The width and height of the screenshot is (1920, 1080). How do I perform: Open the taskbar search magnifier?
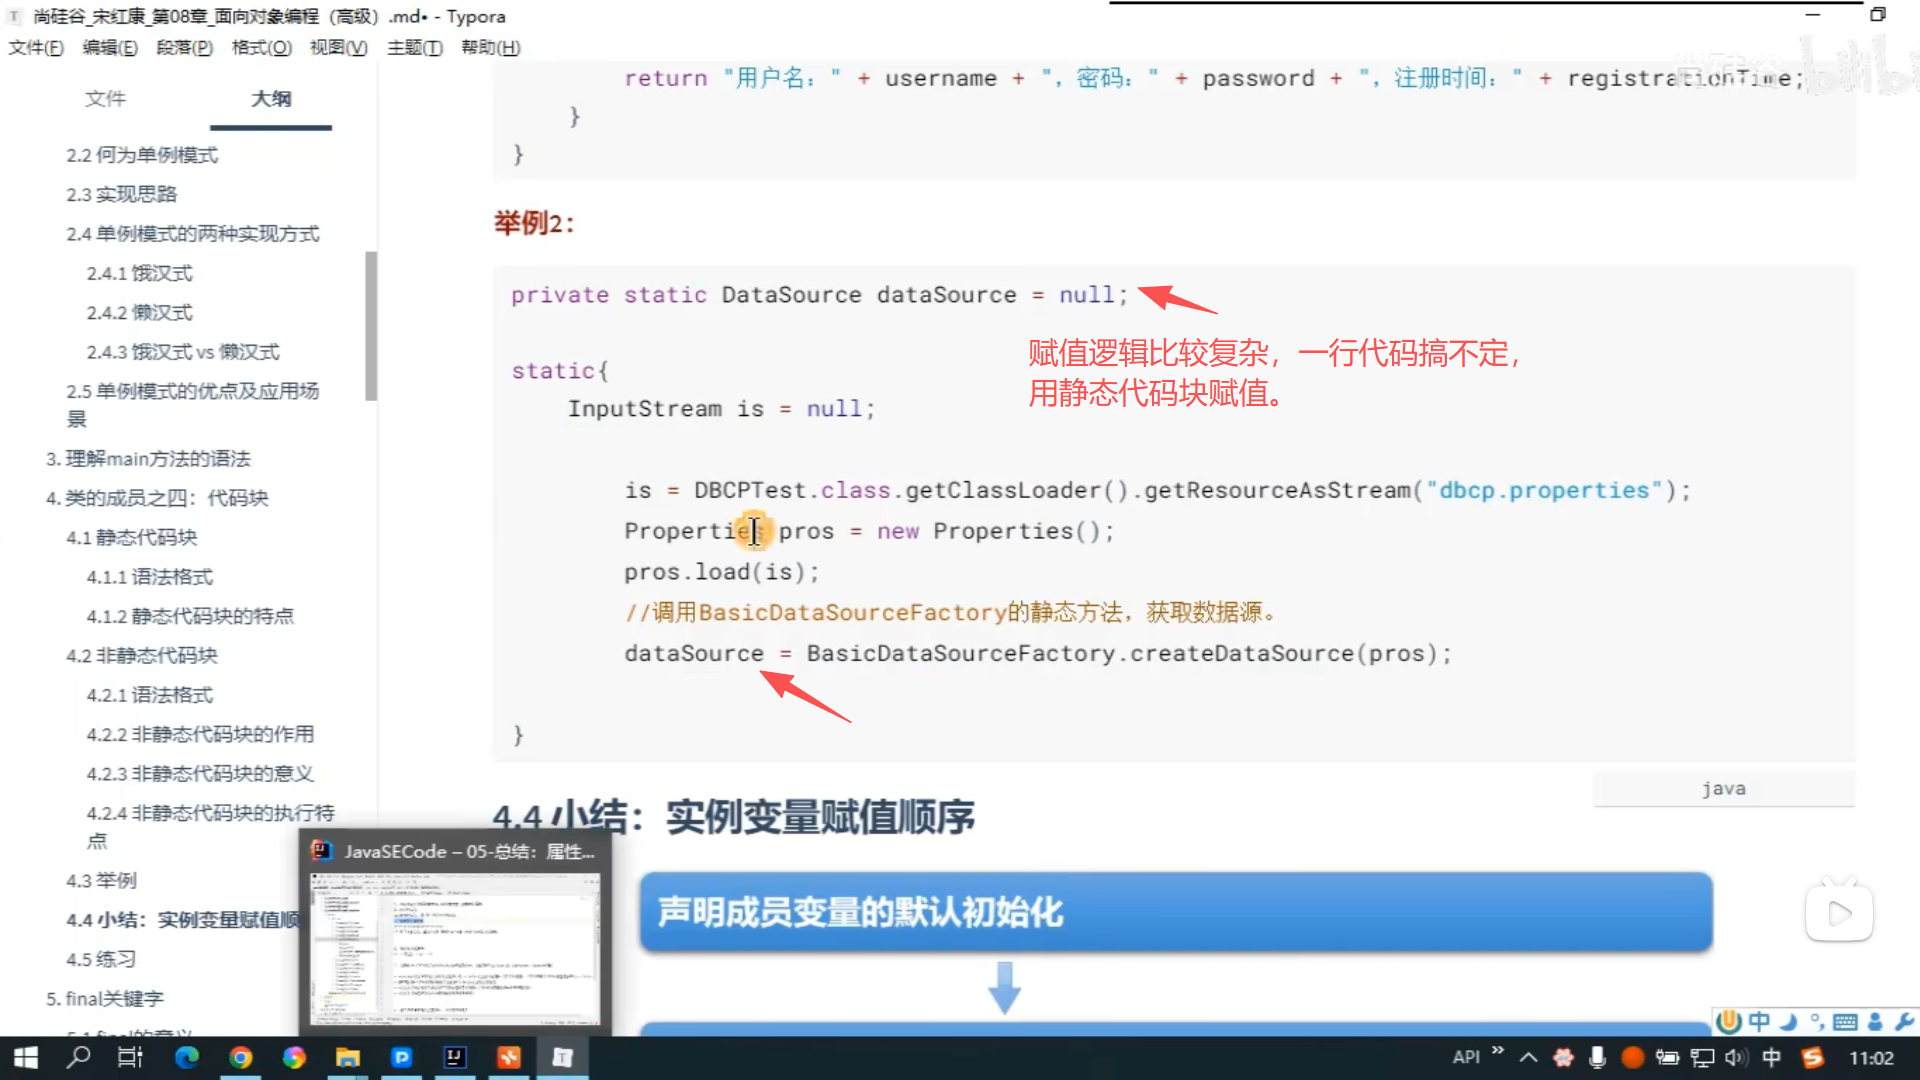(x=78, y=1057)
